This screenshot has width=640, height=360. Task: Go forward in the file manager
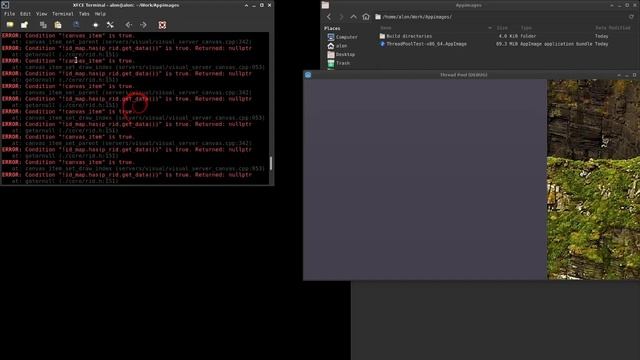click(x=341, y=17)
